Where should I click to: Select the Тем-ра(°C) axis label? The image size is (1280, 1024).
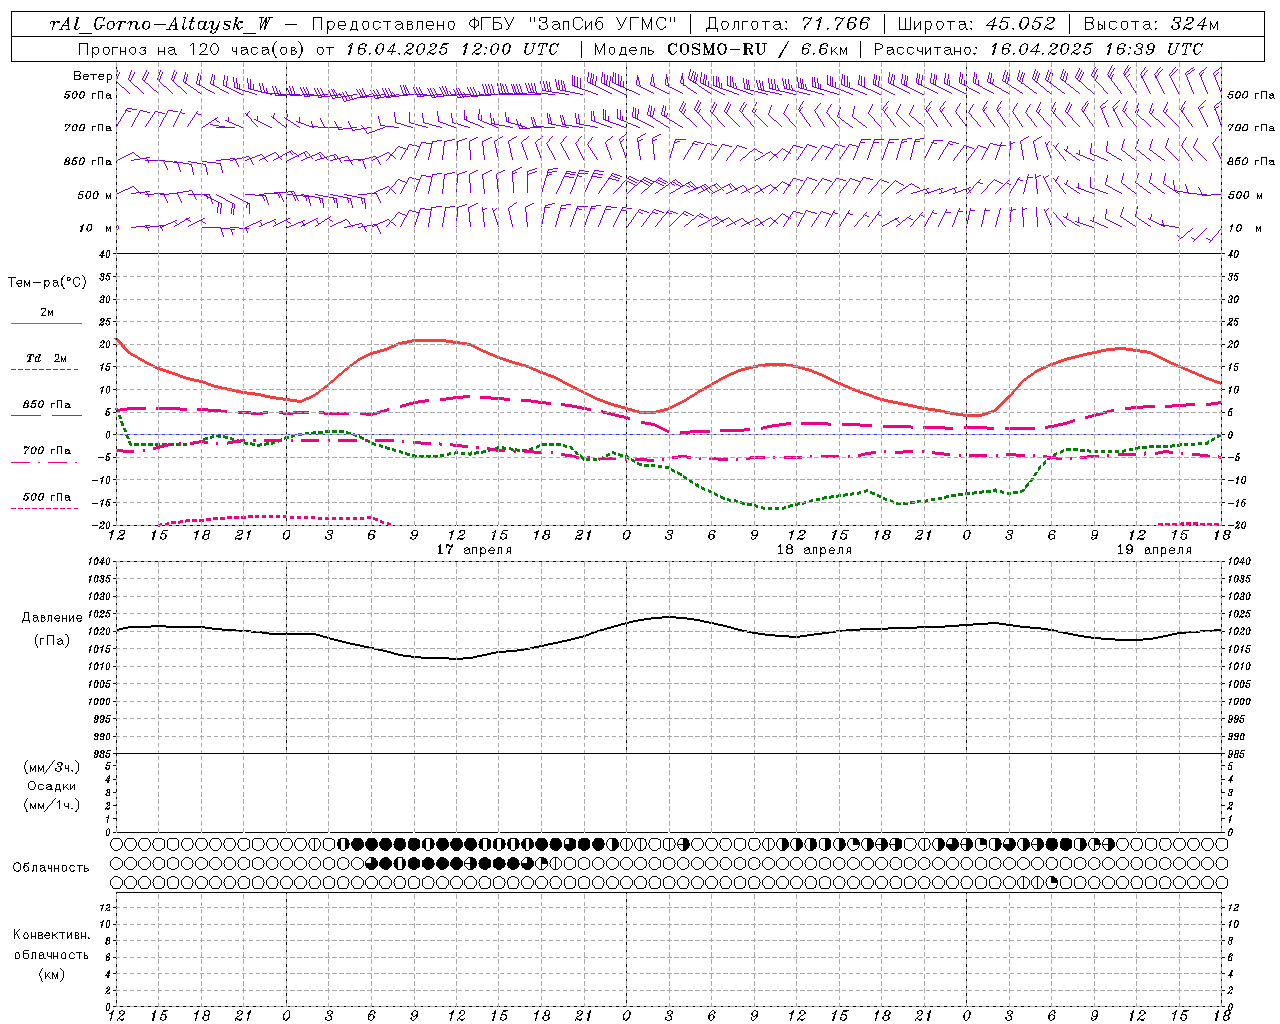pyautogui.click(x=47, y=283)
